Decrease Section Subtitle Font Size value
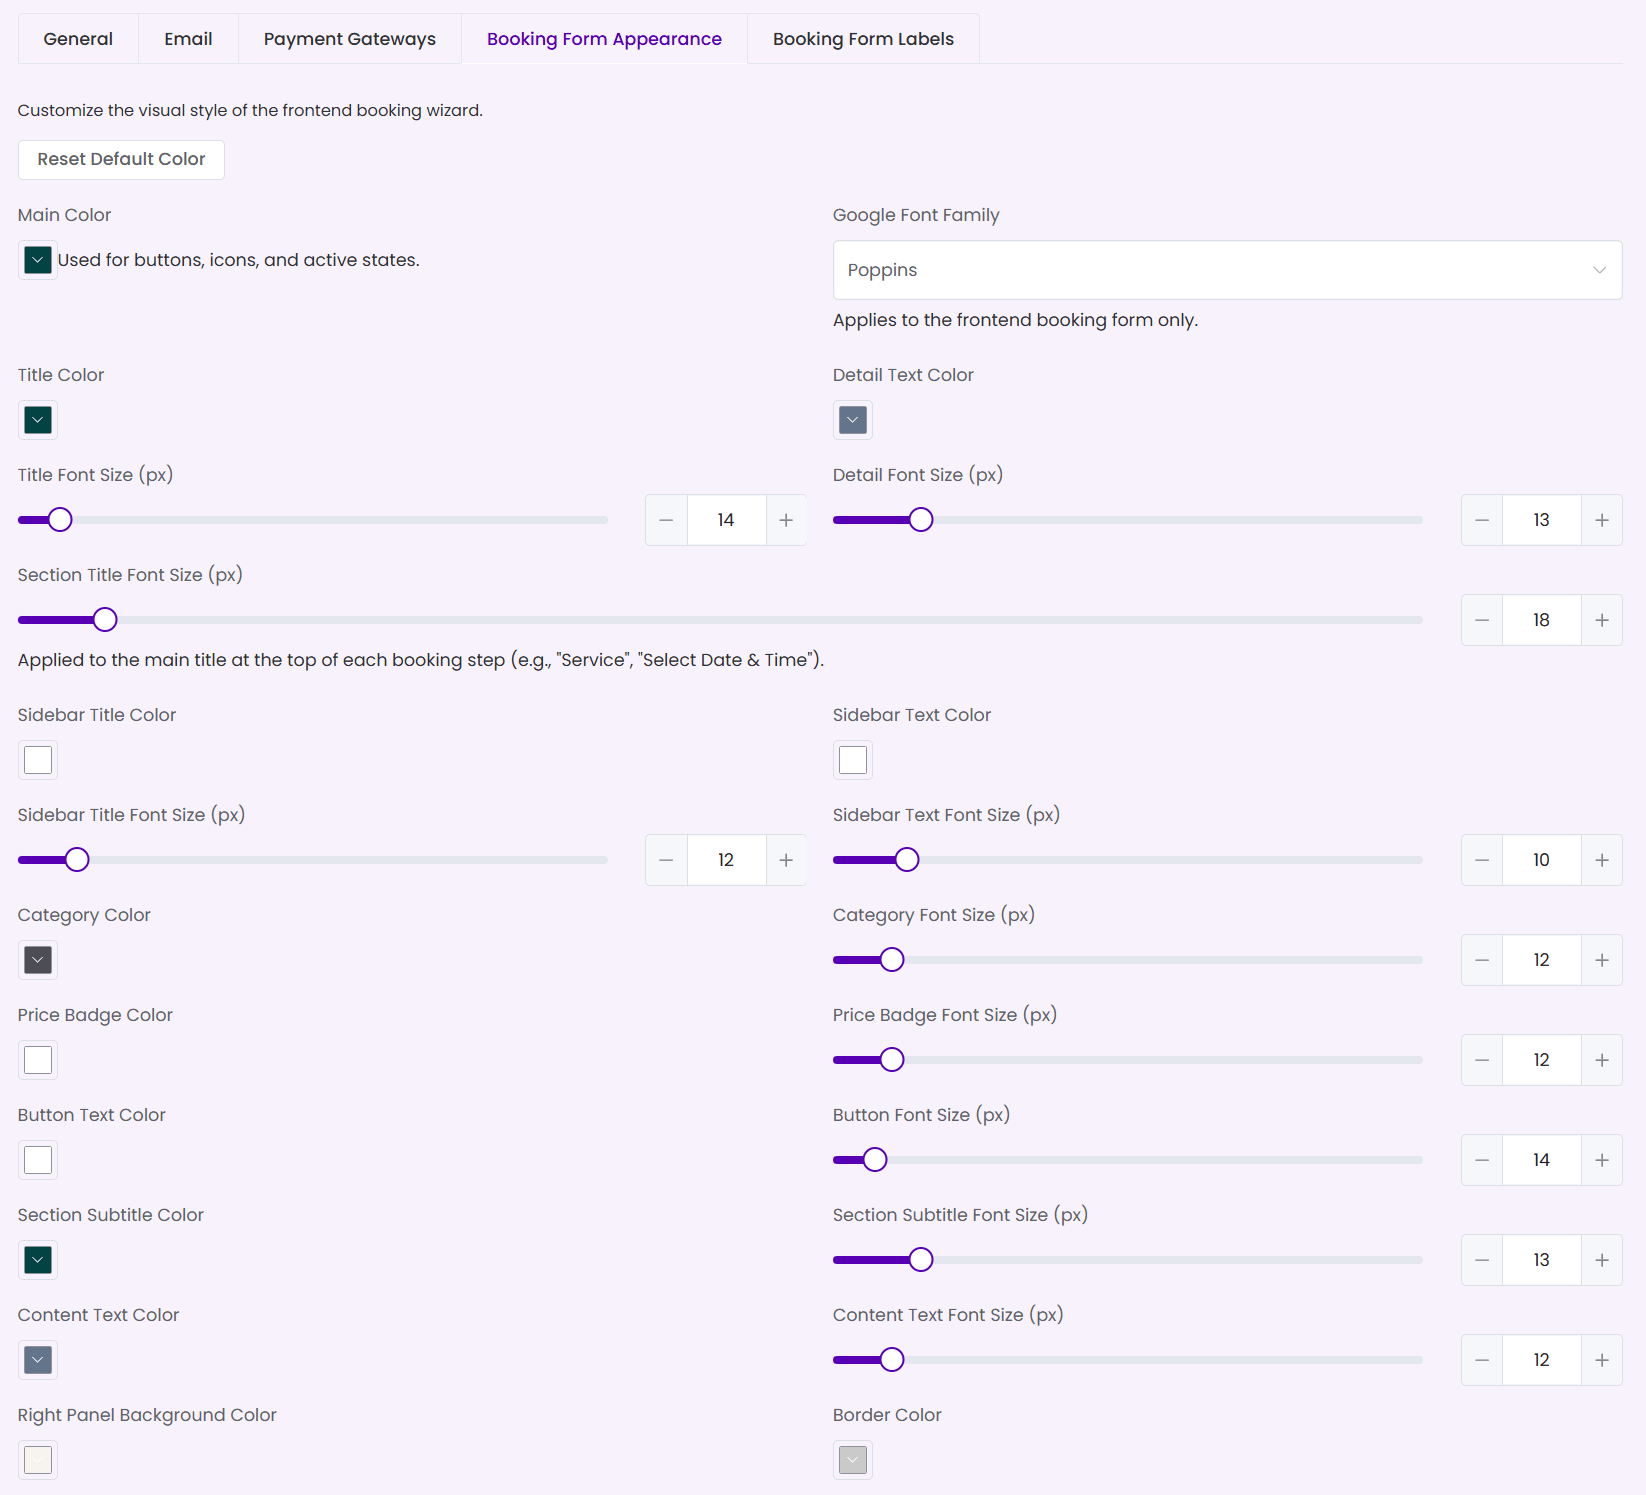 [1482, 1260]
